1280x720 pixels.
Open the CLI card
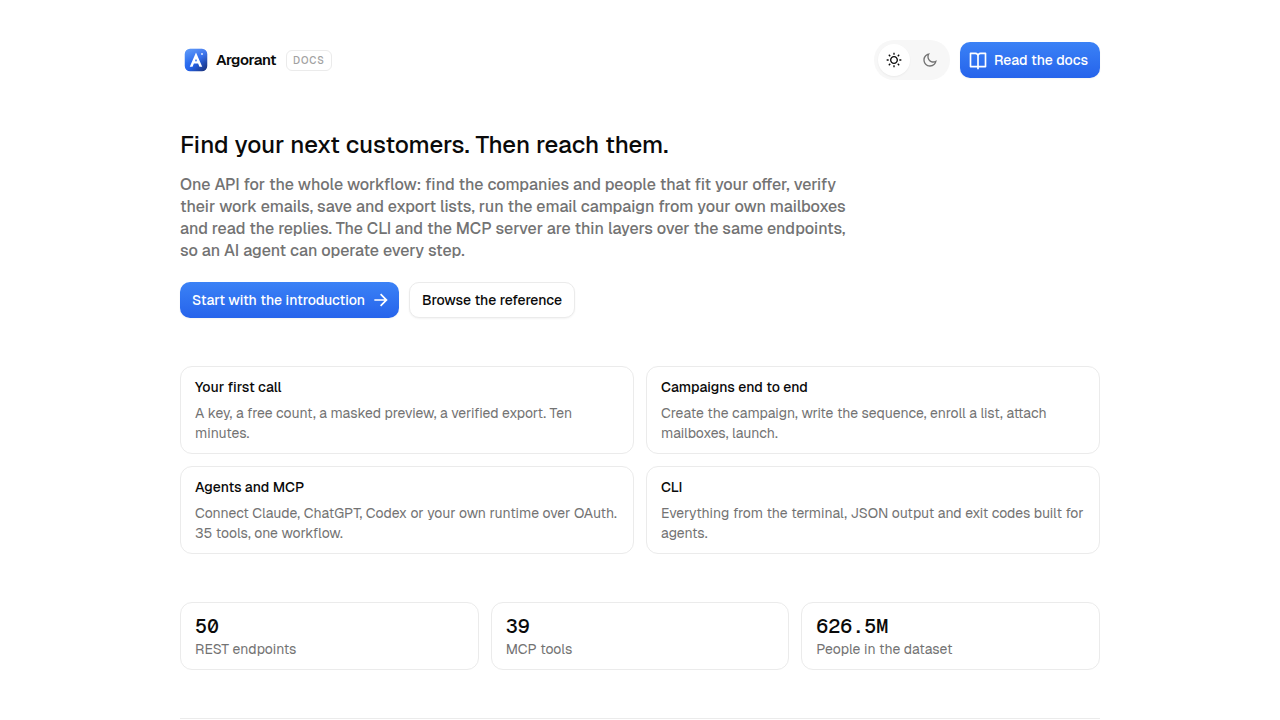873,510
